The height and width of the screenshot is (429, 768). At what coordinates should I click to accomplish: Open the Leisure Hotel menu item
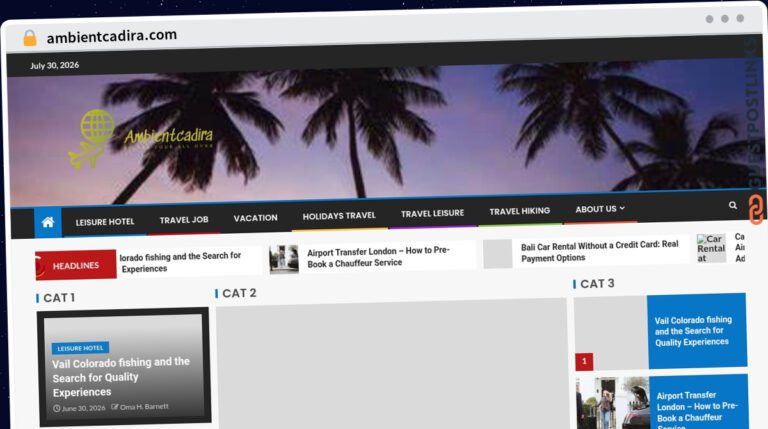point(105,222)
